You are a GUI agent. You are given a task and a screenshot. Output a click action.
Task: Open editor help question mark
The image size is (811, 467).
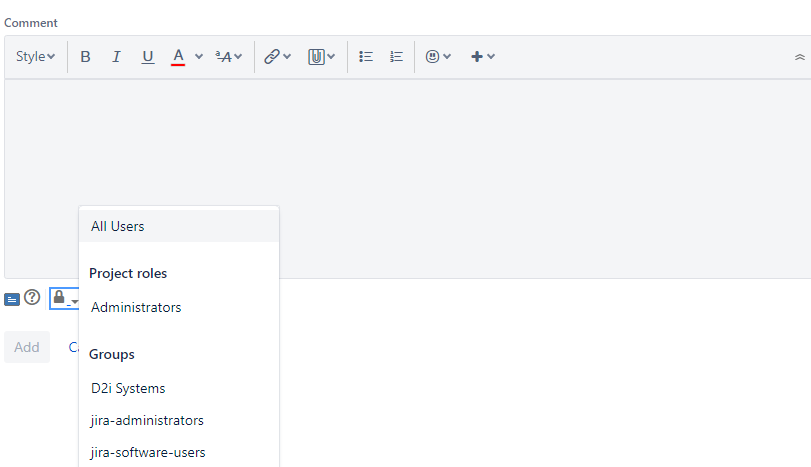pyautogui.click(x=32, y=297)
